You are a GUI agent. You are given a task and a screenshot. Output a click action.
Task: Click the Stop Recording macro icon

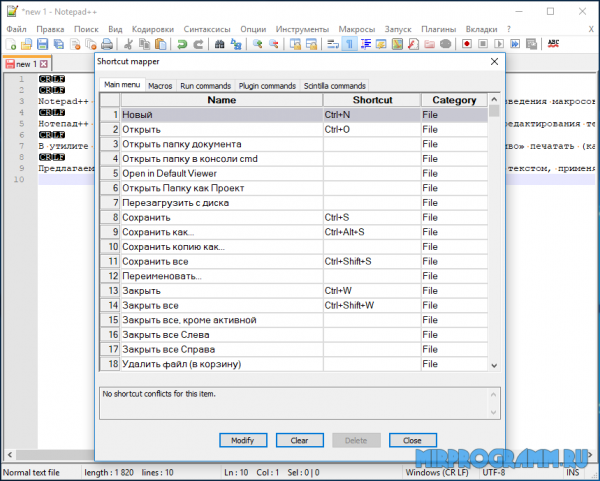pos(483,44)
